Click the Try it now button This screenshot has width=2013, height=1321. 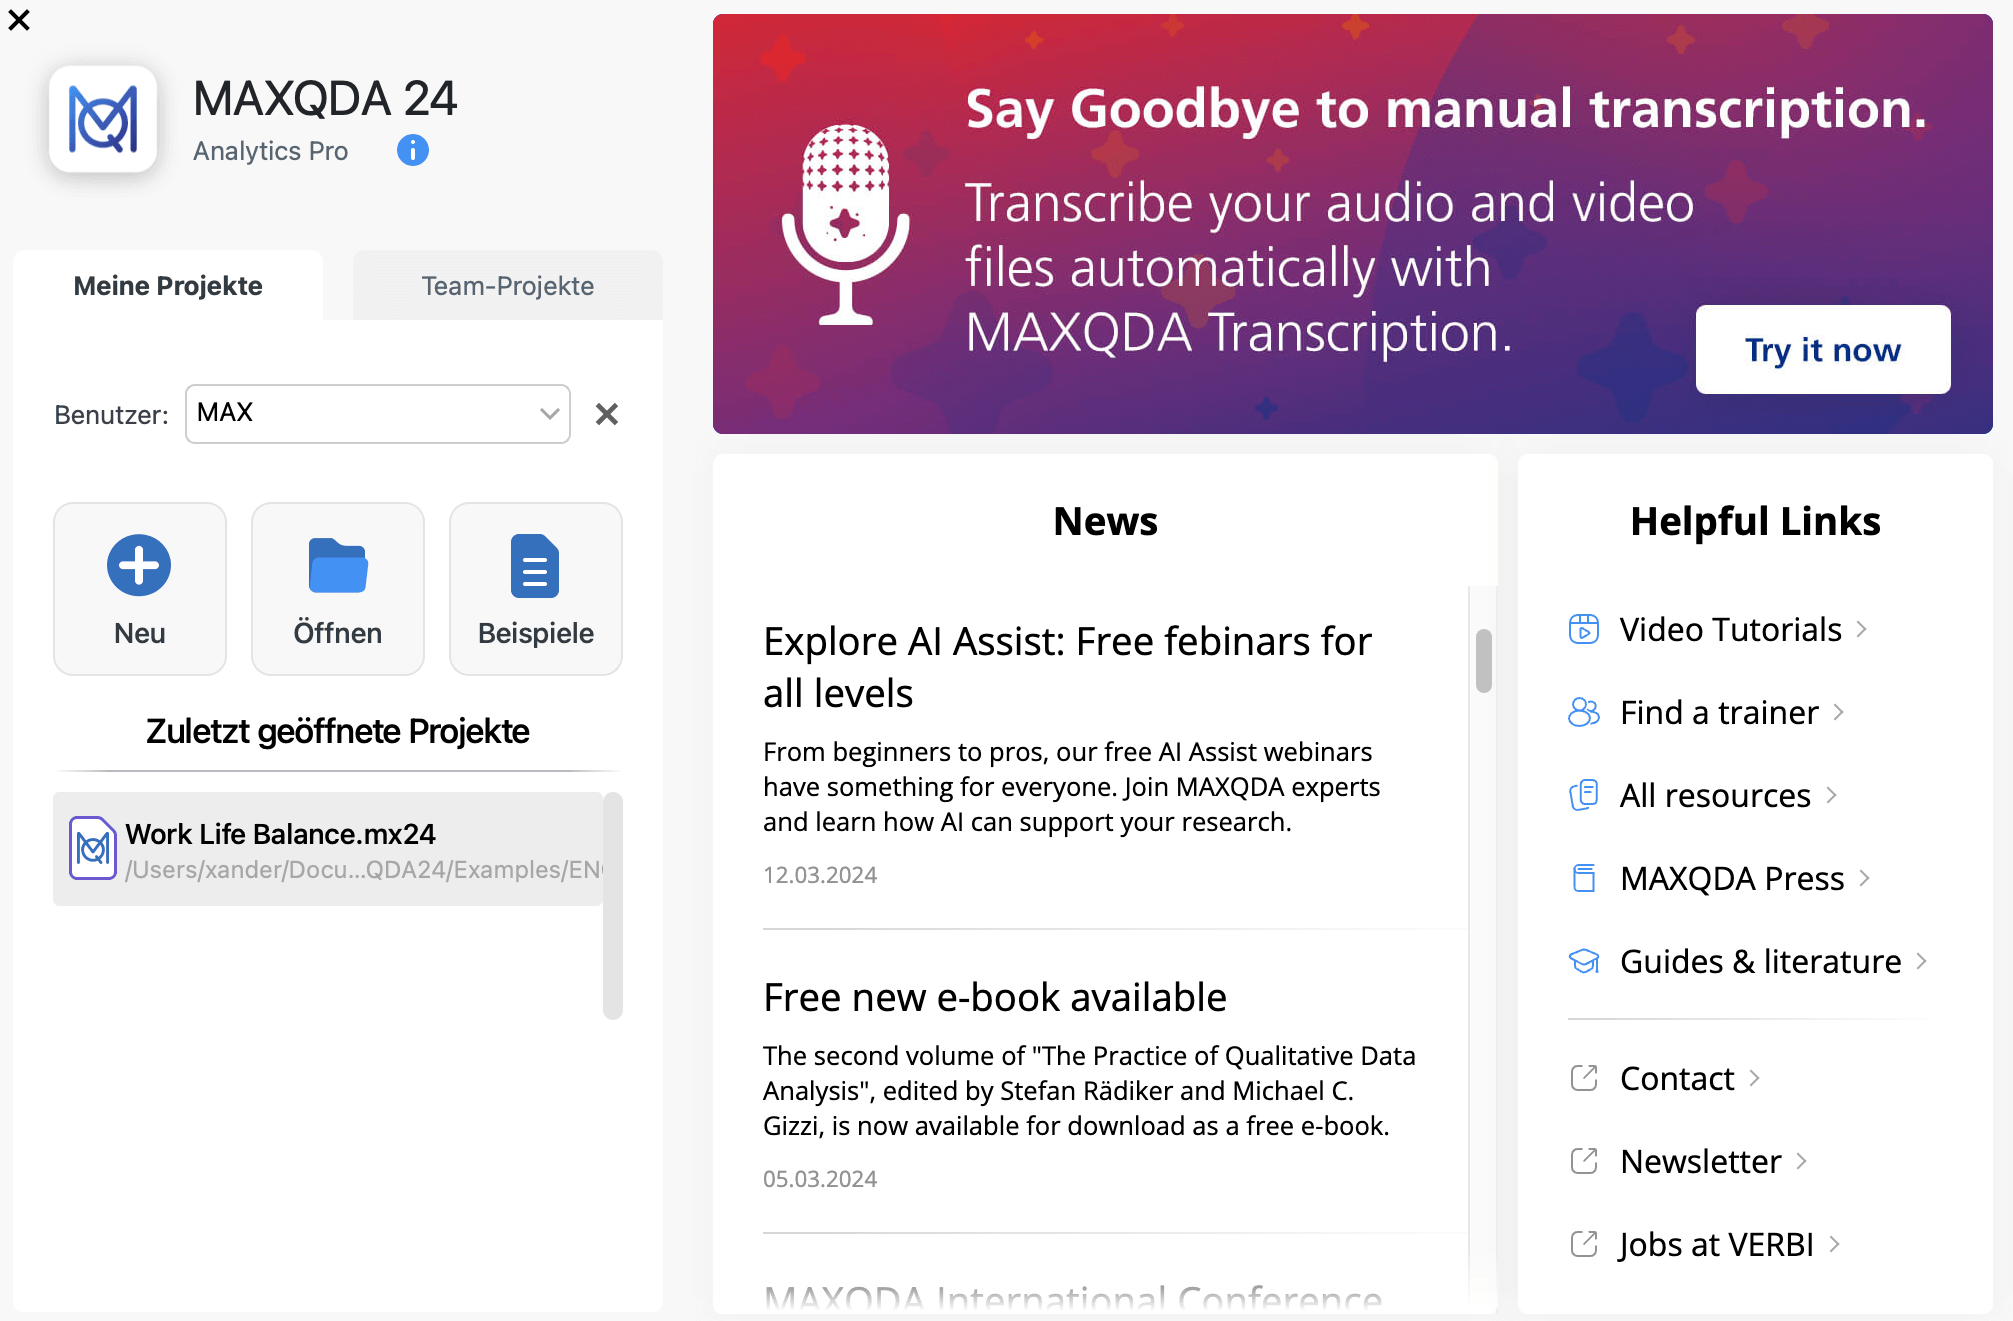(x=1823, y=349)
